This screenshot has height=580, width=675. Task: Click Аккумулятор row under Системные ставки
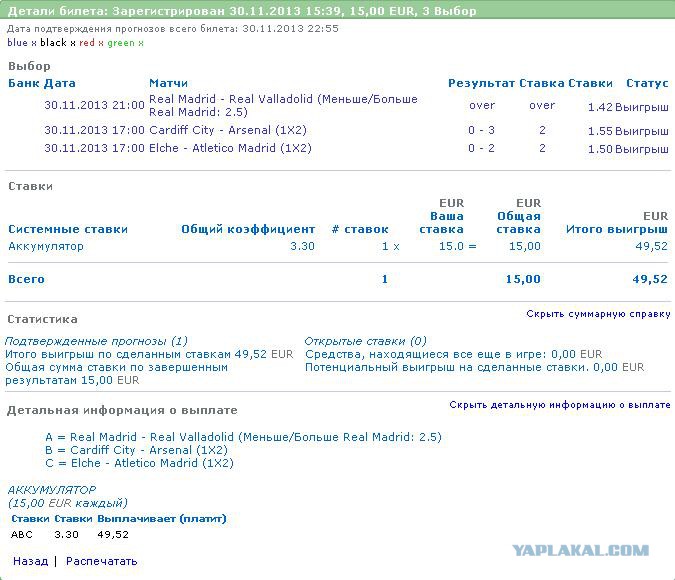[x=46, y=246]
